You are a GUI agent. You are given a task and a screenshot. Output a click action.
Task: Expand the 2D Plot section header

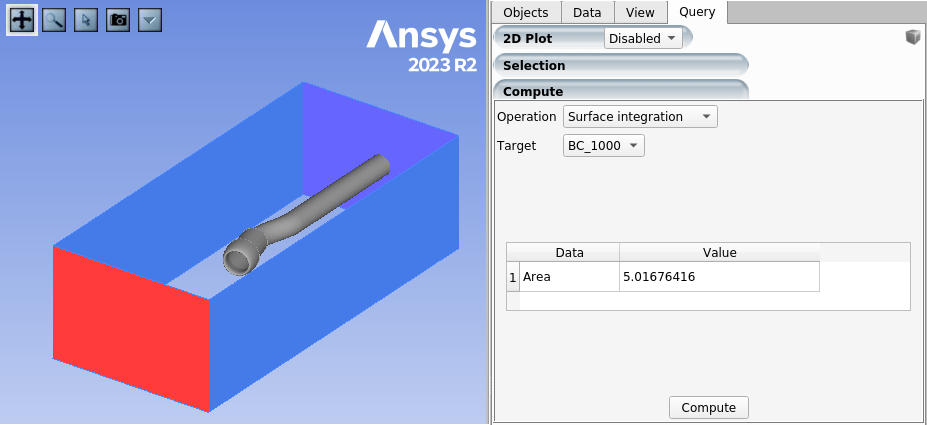coord(528,38)
